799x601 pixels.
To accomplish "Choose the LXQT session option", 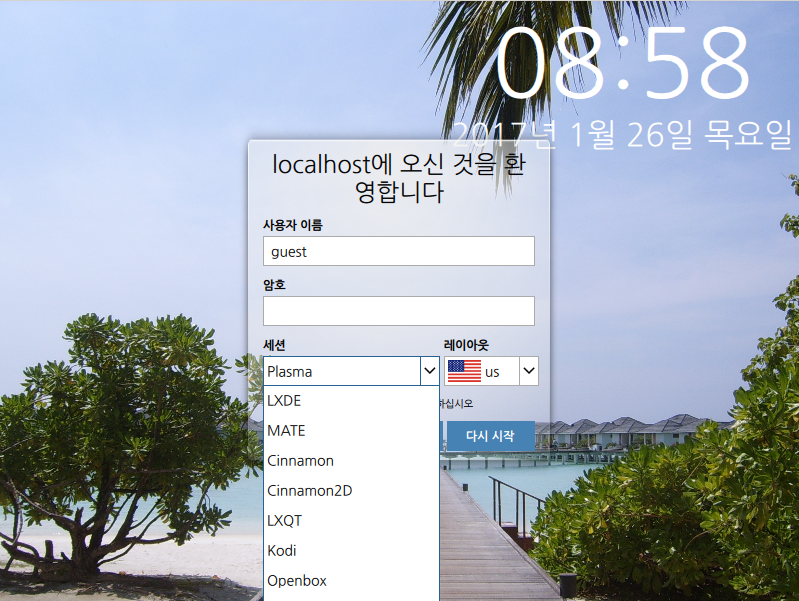I will coord(351,521).
